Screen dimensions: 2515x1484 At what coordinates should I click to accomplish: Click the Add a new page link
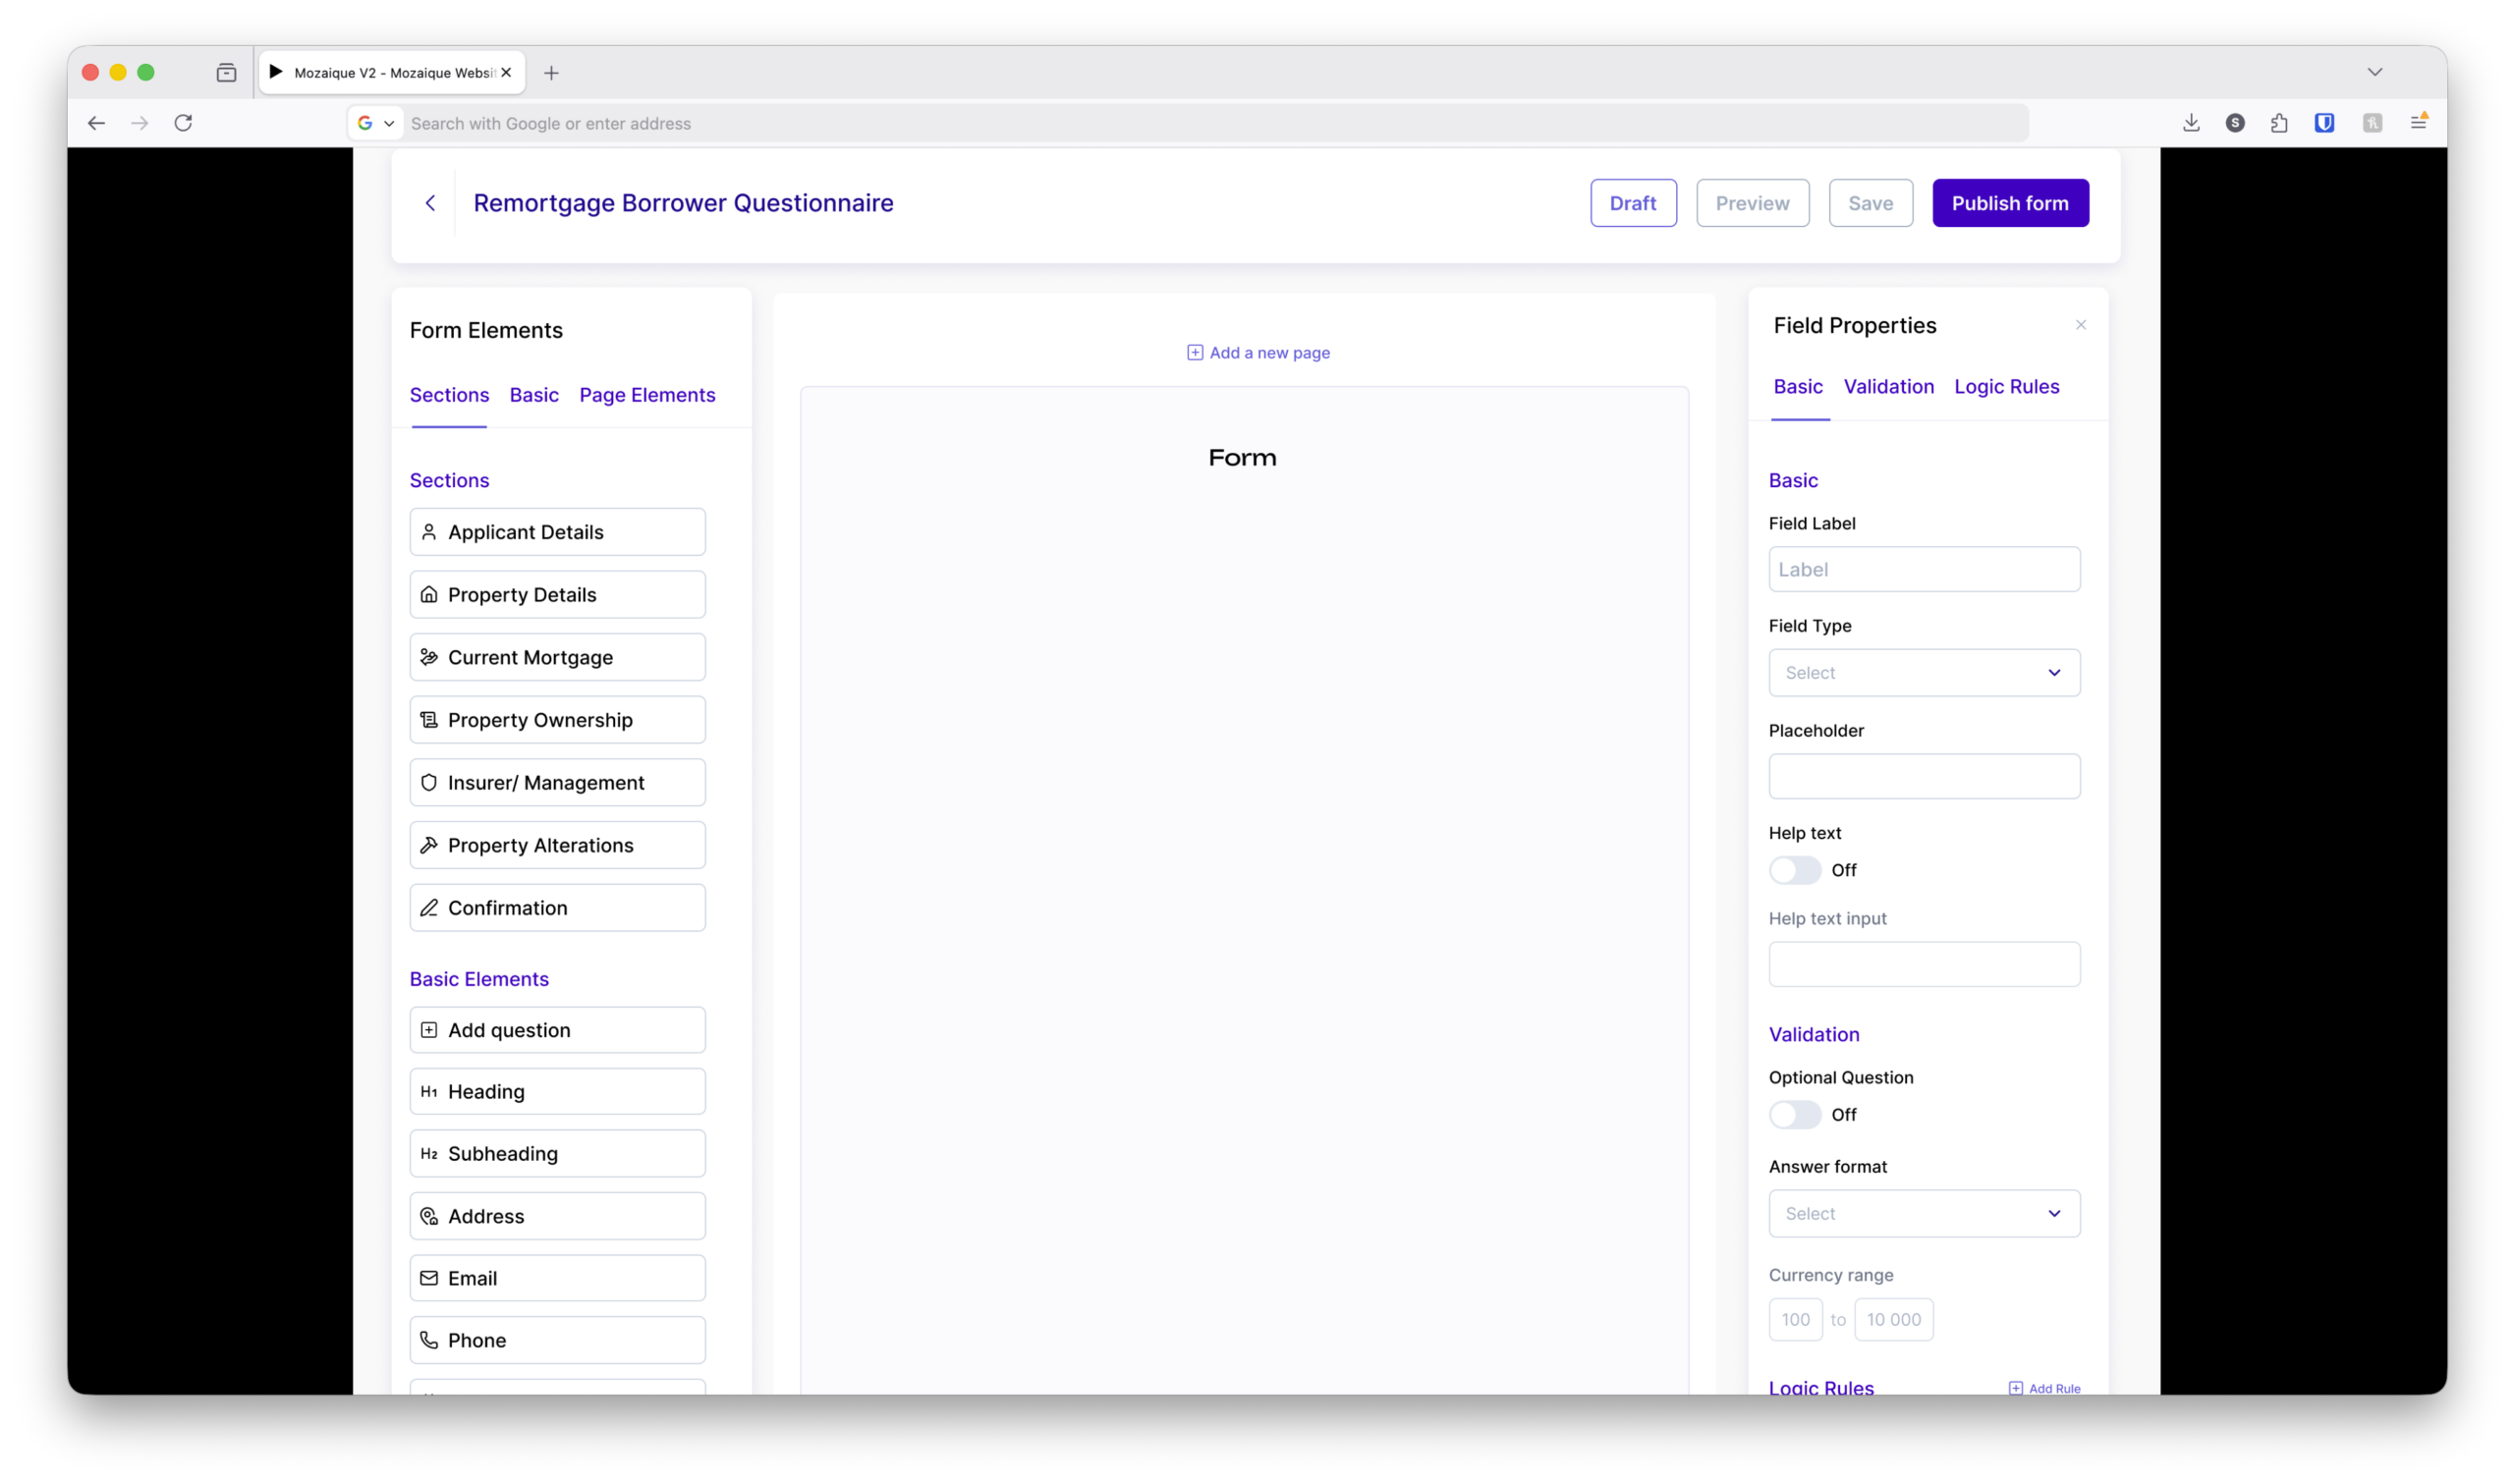pyautogui.click(x=1258, y=353)
